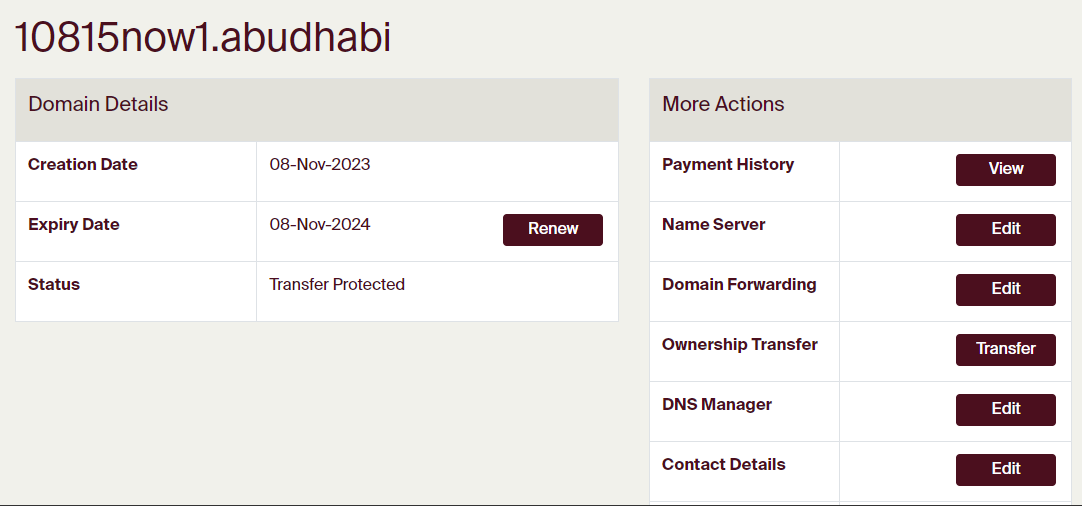Click the Payment History row label
This screenshot has height=506, width=1082.
coord(728,165)
